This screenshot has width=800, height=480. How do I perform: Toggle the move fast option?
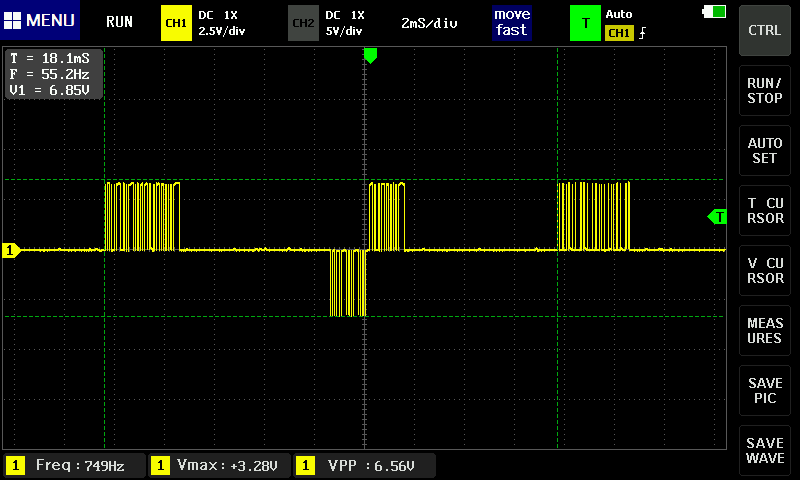(512, 22)
